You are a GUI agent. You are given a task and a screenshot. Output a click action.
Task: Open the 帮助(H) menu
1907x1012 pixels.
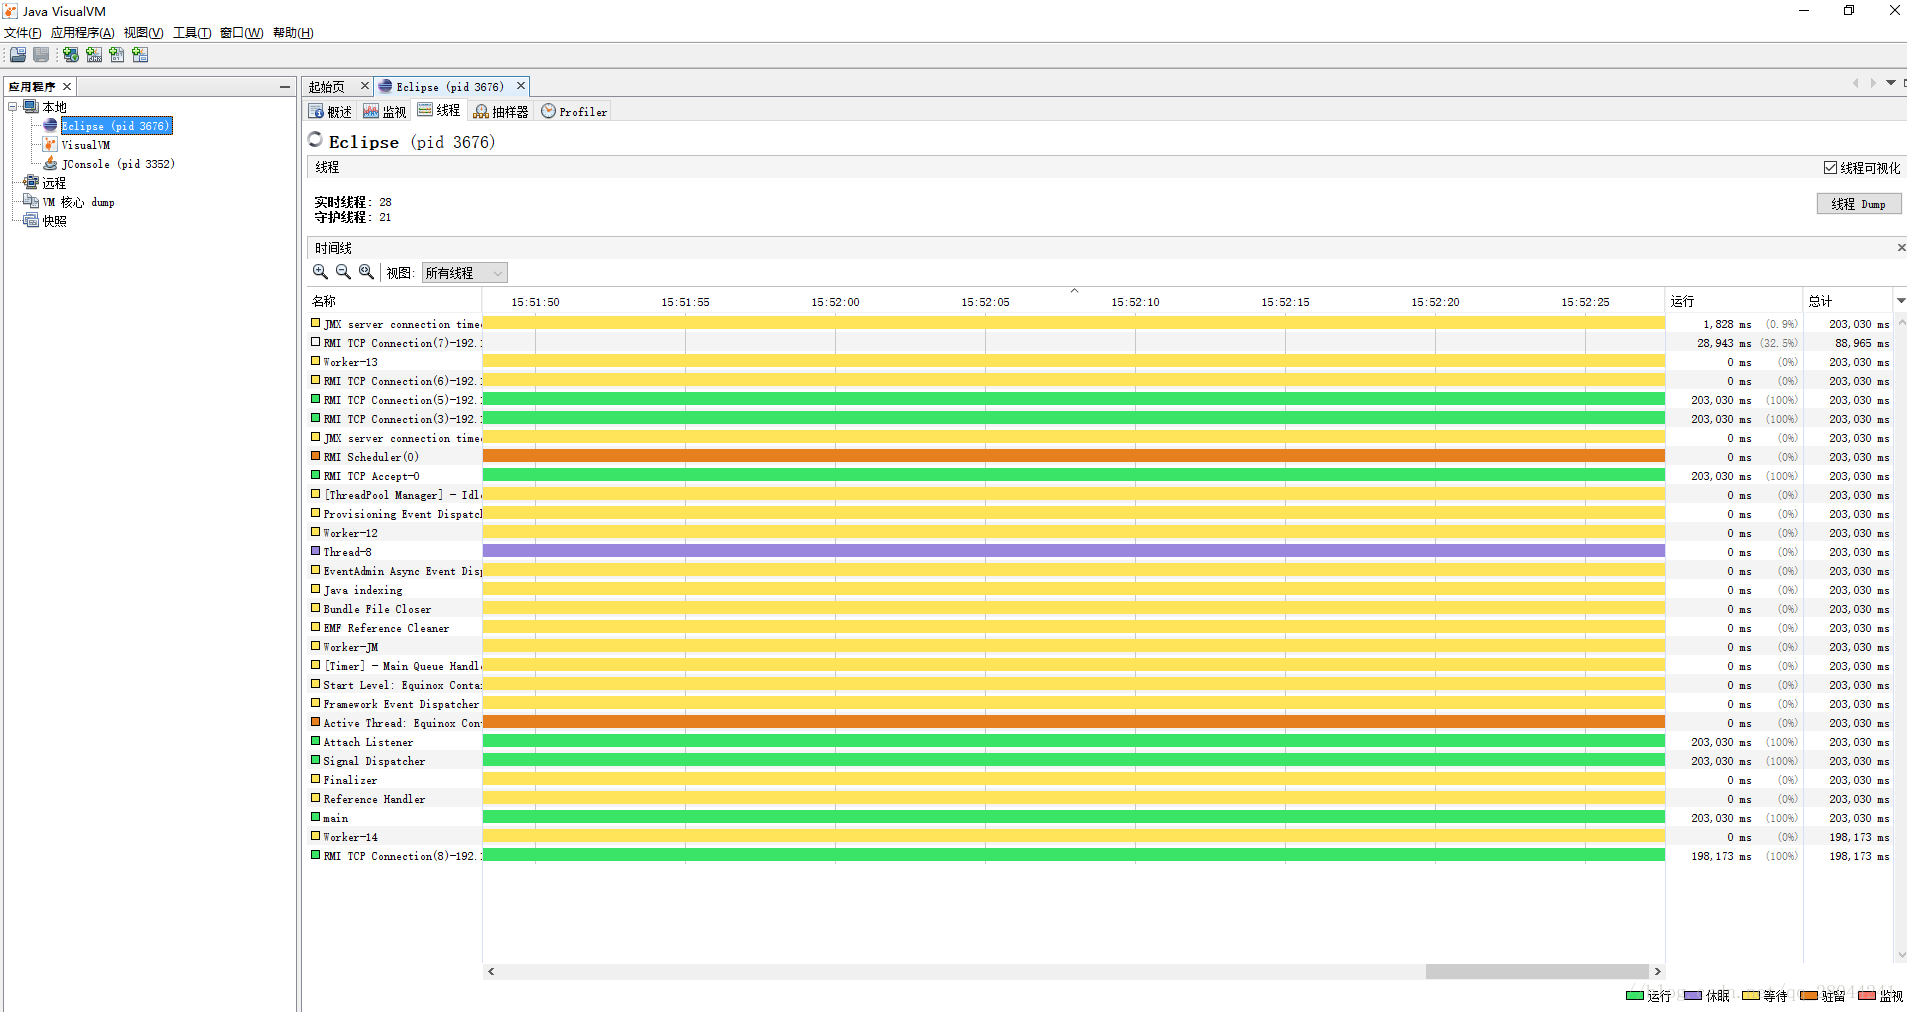[293, 33]
